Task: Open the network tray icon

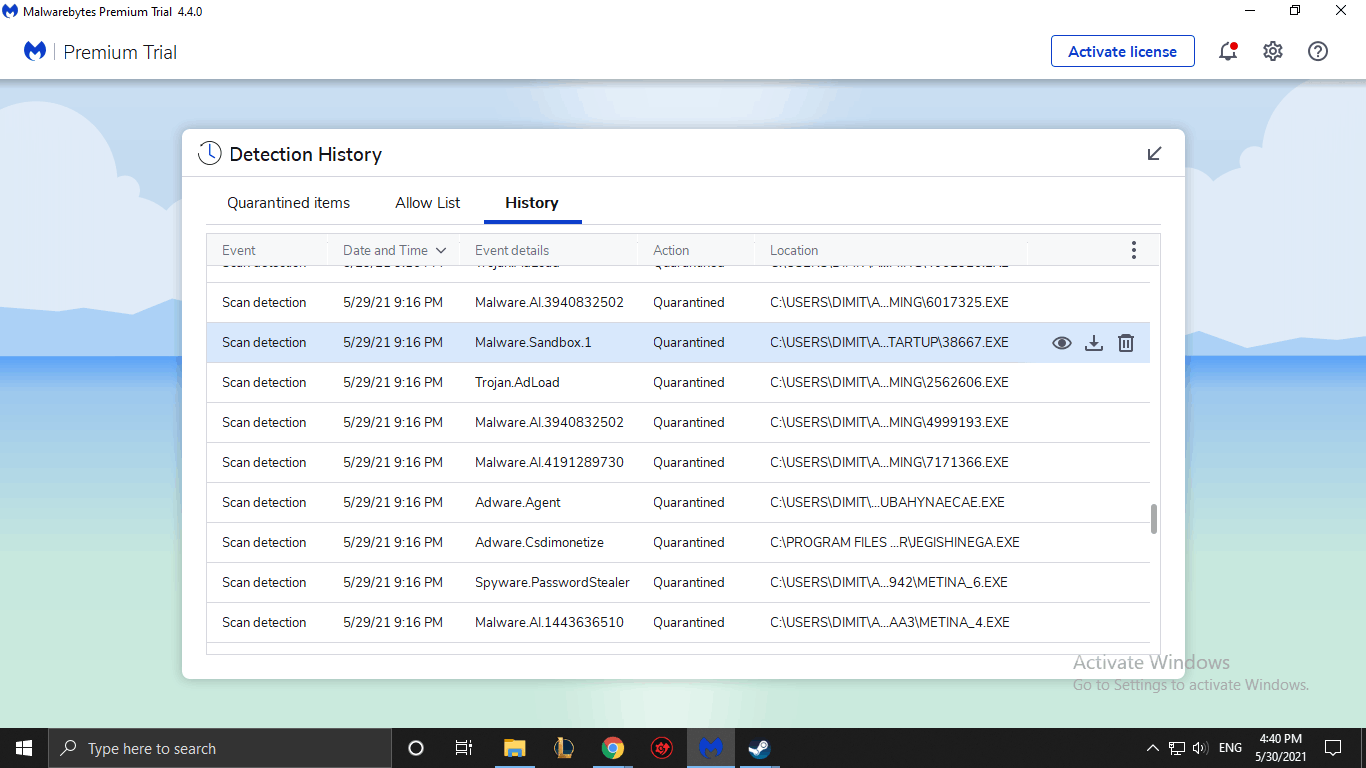Action: 1177,748
